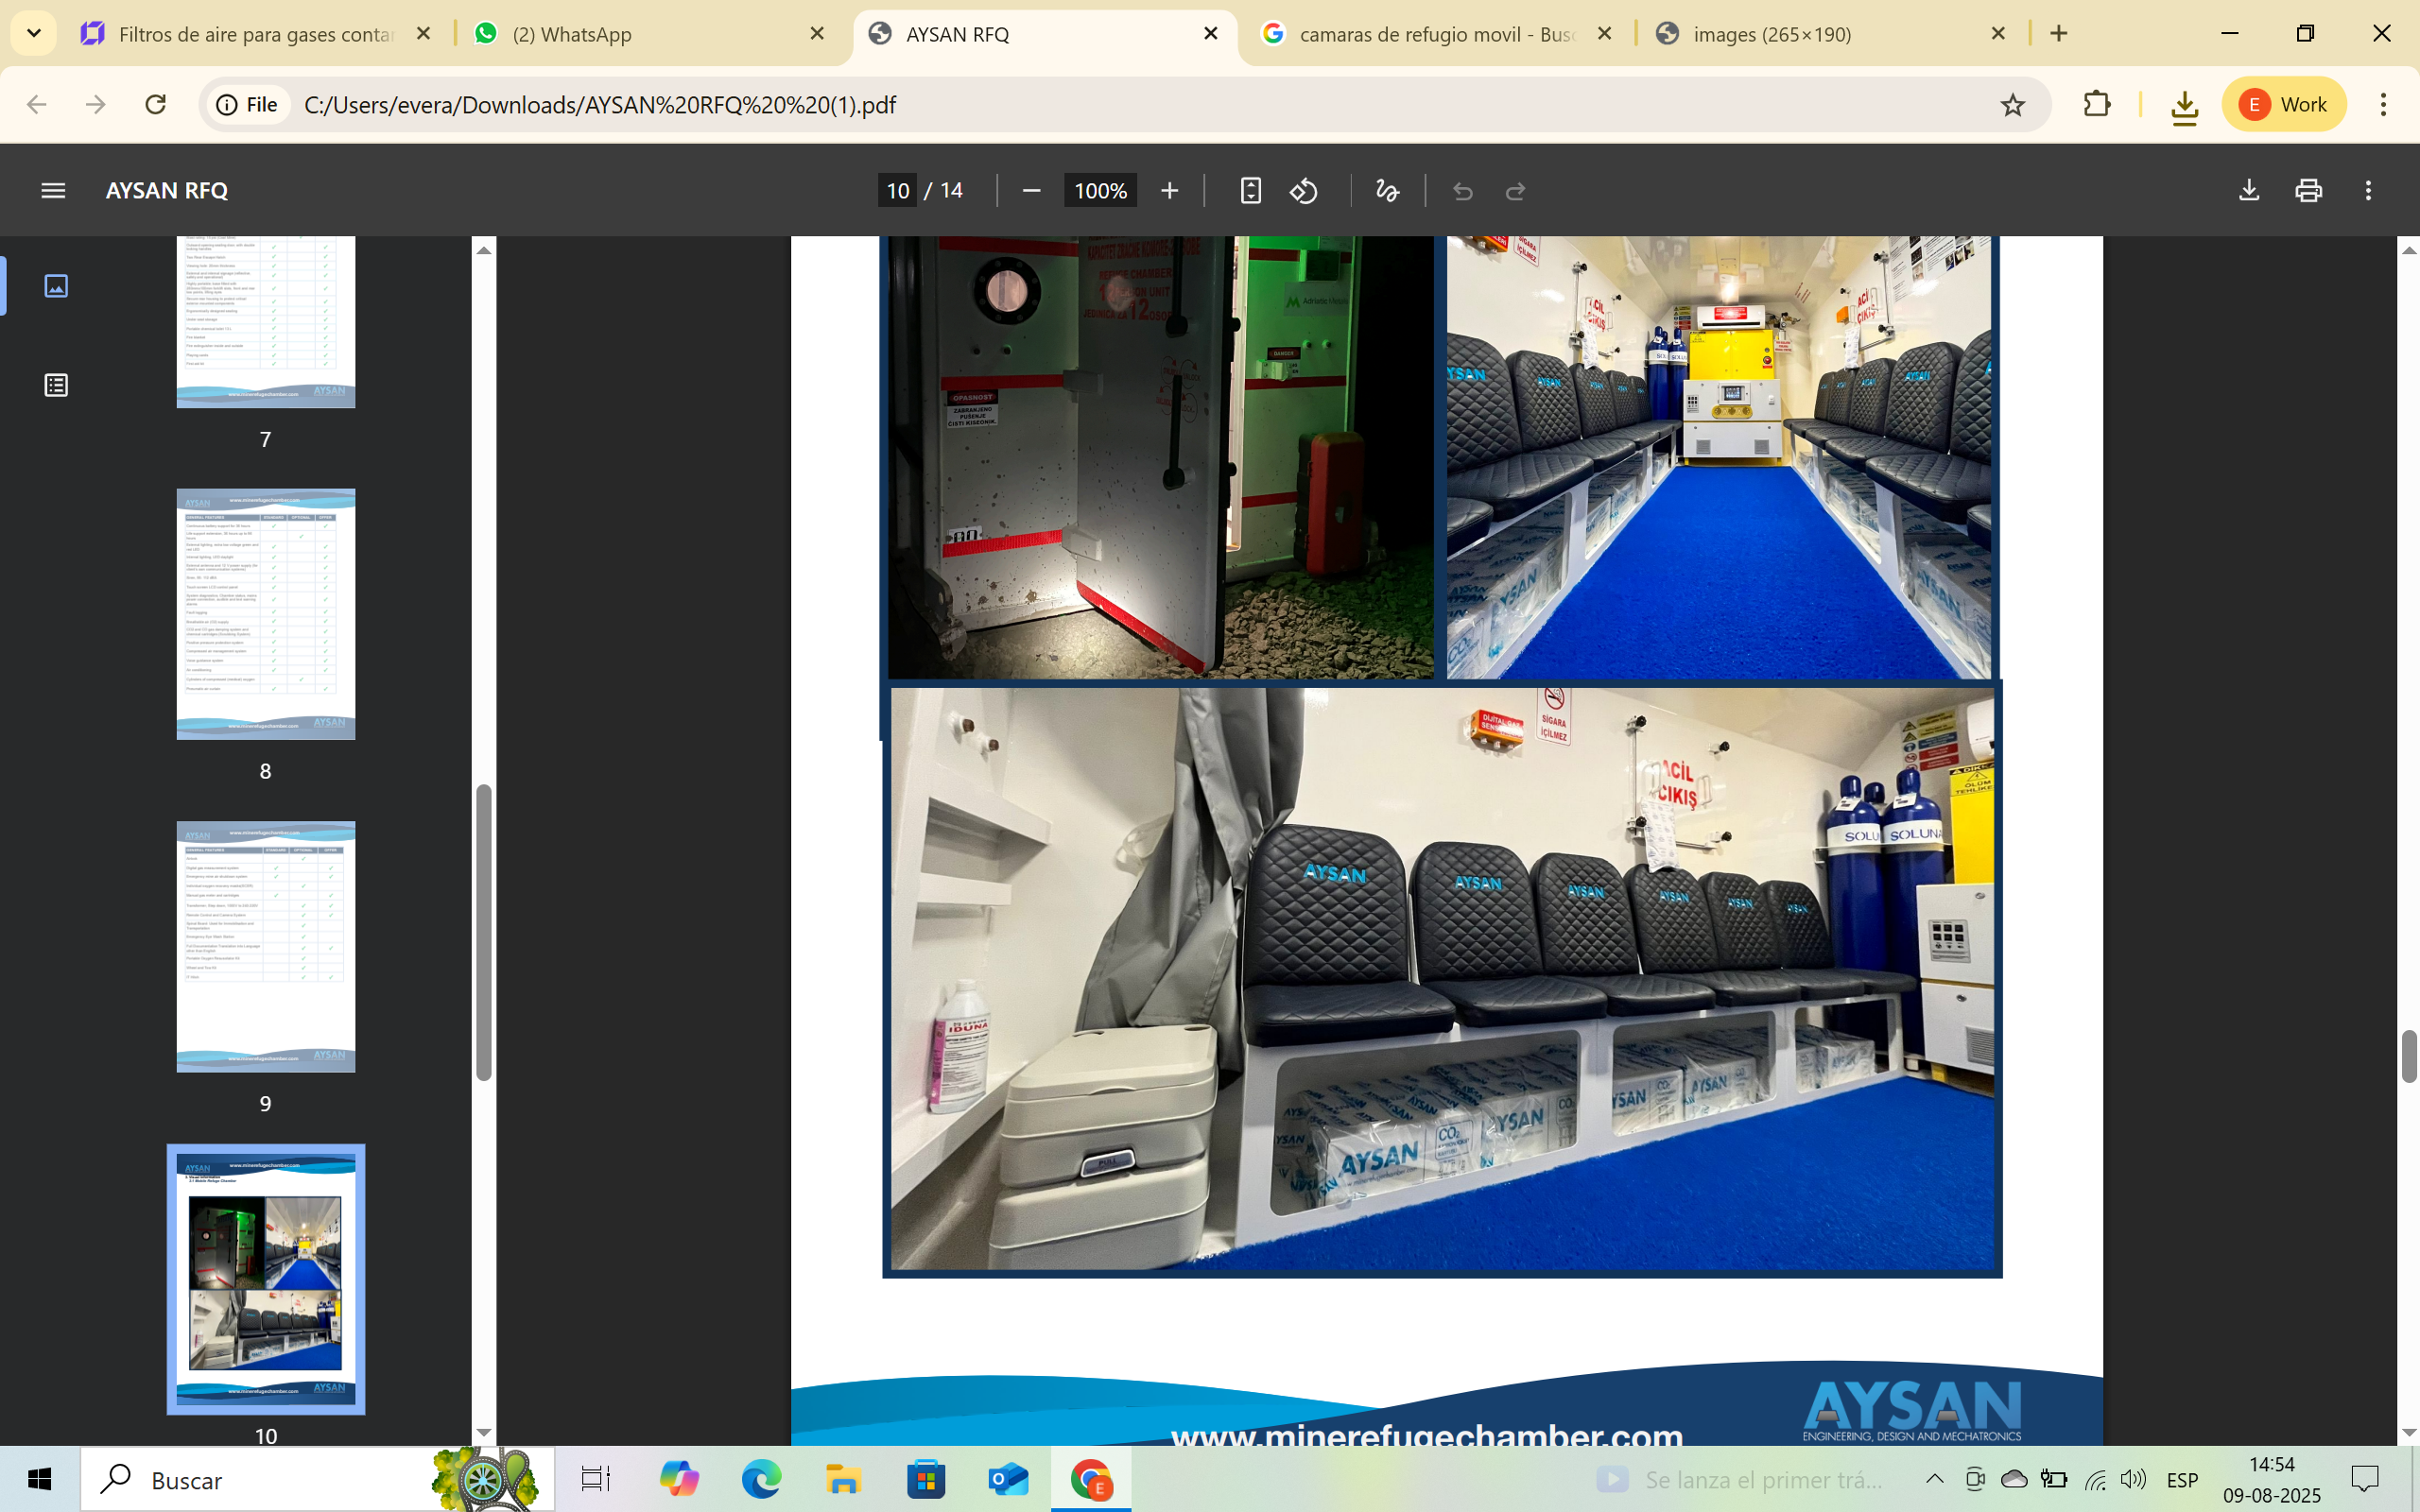The image size is (2420, 1512).
Task: Select the draw annotation tool
Action: click(1387, 190)
